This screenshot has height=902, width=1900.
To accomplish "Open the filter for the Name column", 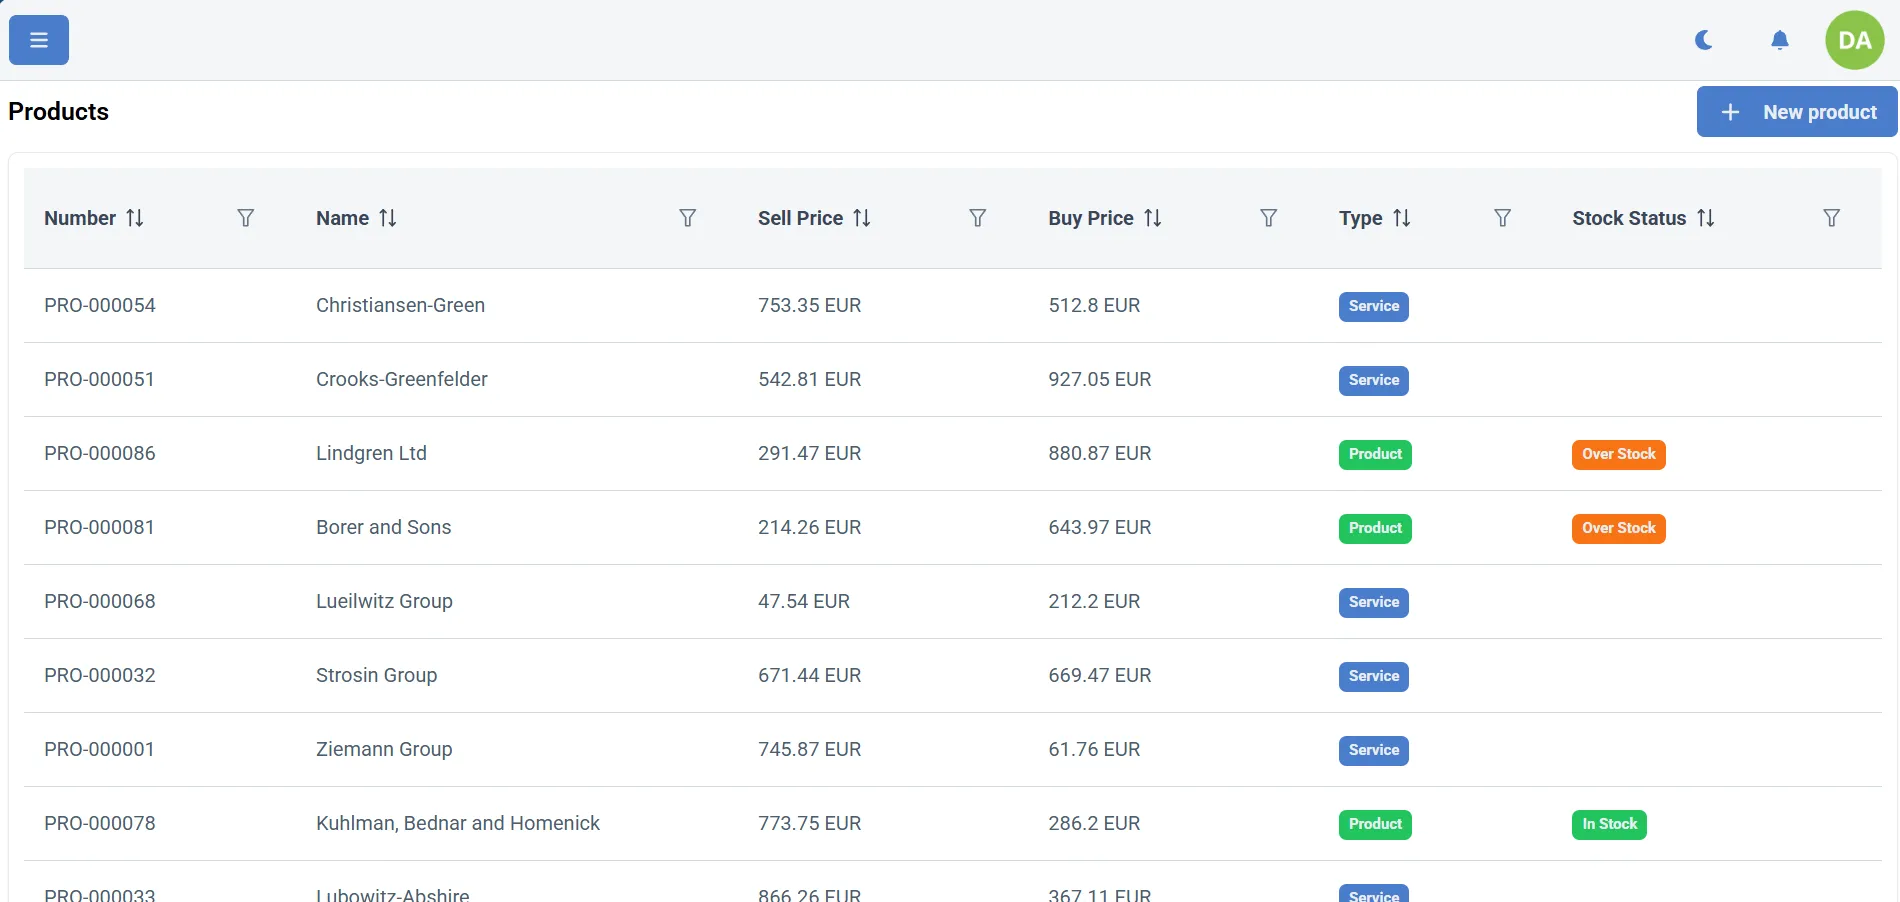I will (687, 218).
